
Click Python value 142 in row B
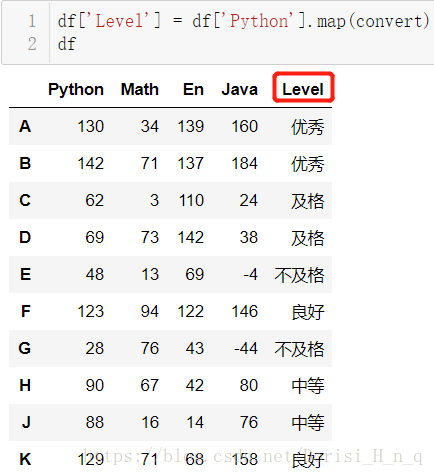pos(91,163)
